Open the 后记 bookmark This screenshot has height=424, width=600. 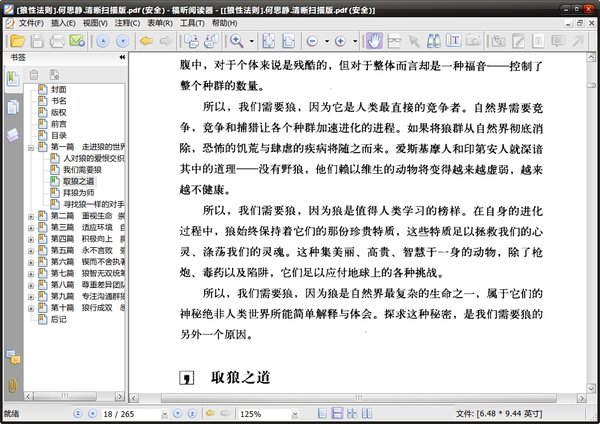[x=59, y=319]
